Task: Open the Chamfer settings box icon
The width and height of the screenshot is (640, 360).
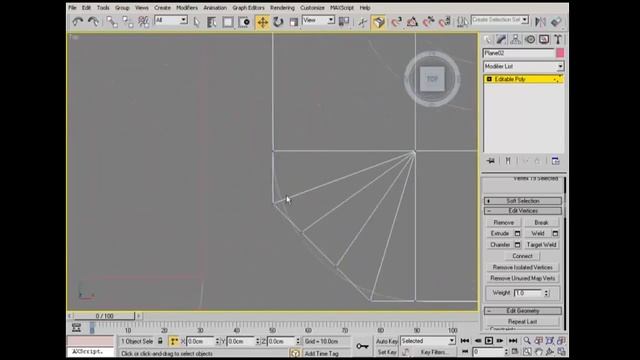Action: click(517, 245)
